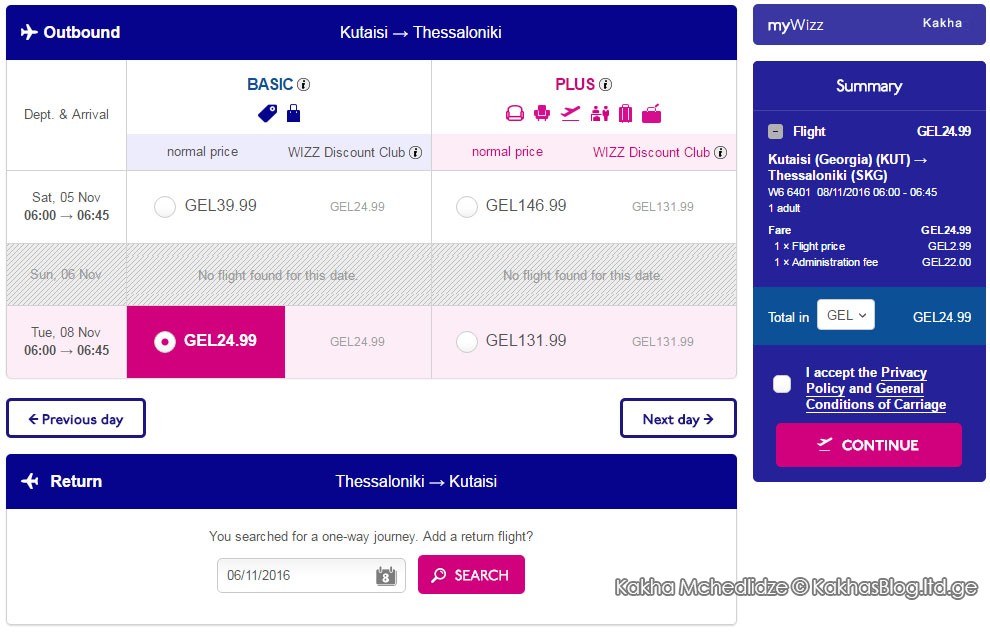Collapse the Flight section in Summary
Viewport: 990px width, 632px height.
(775, 131)
